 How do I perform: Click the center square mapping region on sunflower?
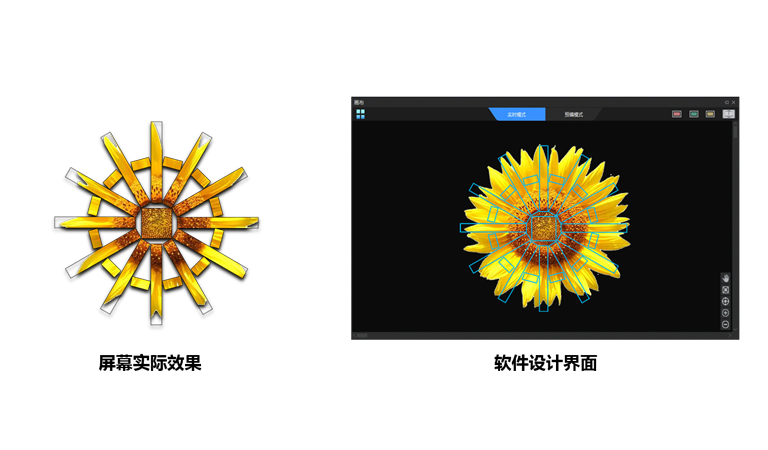click(542, 228)
